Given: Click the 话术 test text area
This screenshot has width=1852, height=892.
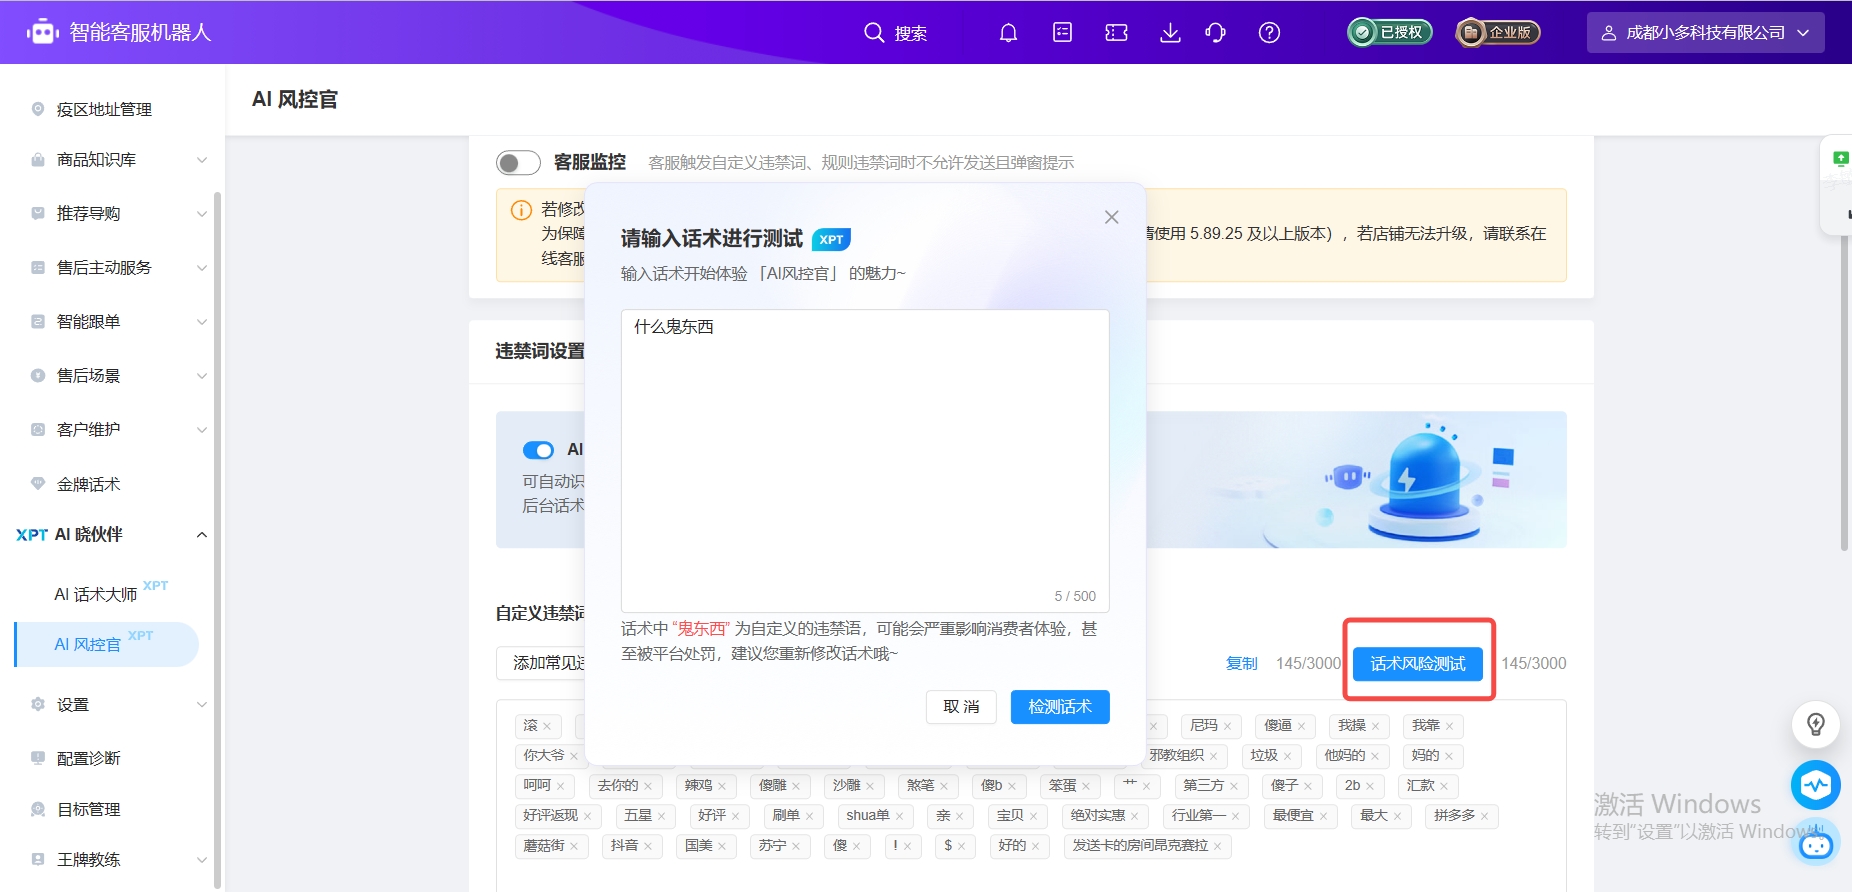Looking at the screenshot, I should point(865,461).
